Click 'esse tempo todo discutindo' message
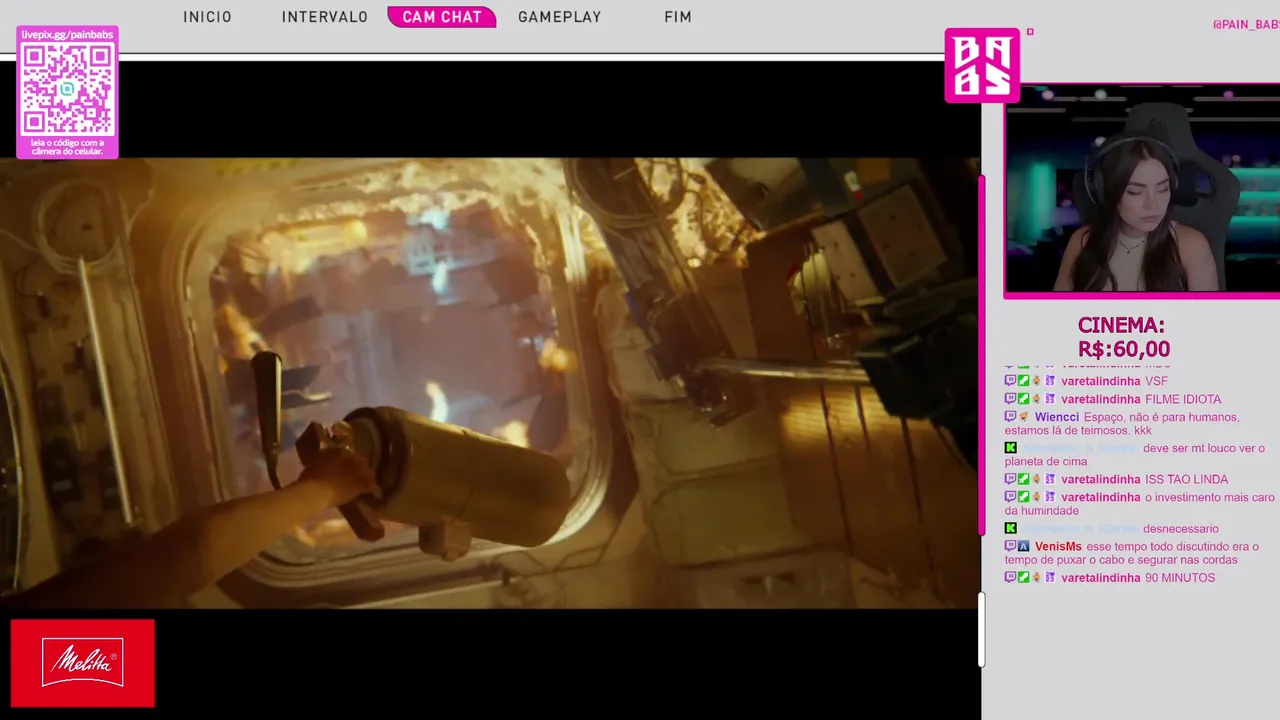Screen dimensions: 1280x720 pyautogui.click(x=1132, y=553)
